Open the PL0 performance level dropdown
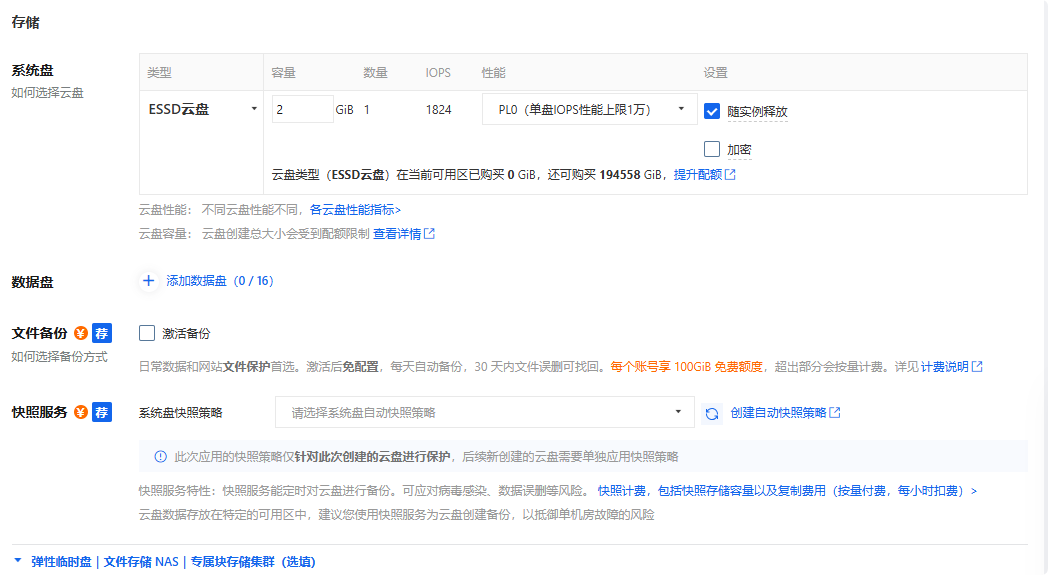 click(589, 109)
